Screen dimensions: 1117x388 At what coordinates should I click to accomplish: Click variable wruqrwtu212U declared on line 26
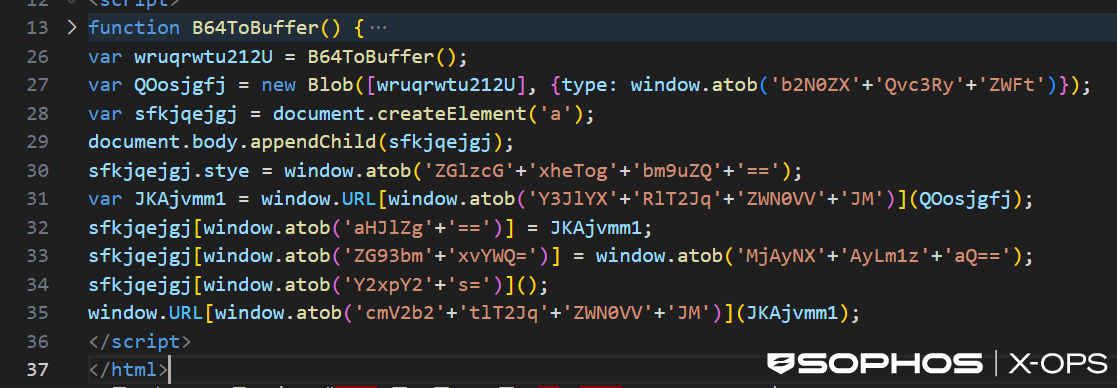[204, 56]
